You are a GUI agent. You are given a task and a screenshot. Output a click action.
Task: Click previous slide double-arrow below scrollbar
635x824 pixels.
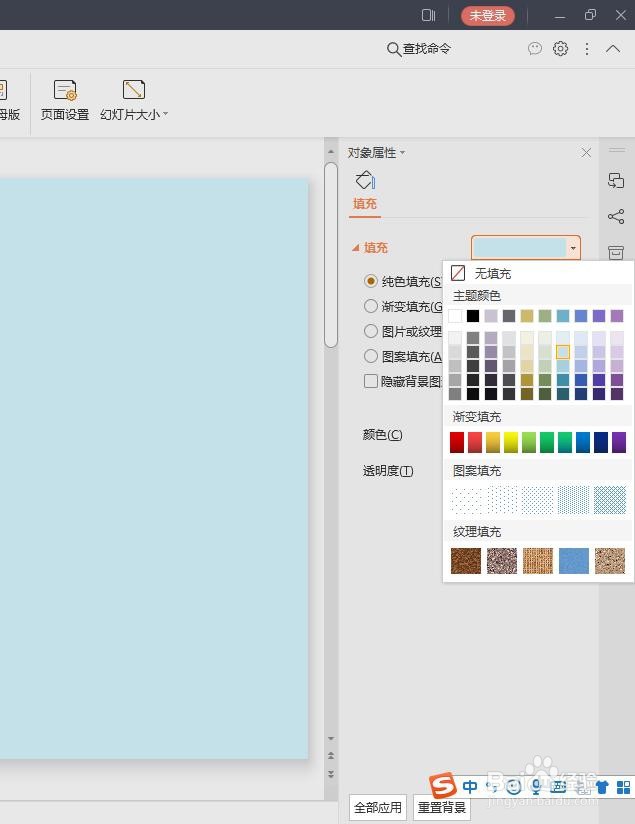click(x=331, y=756)
